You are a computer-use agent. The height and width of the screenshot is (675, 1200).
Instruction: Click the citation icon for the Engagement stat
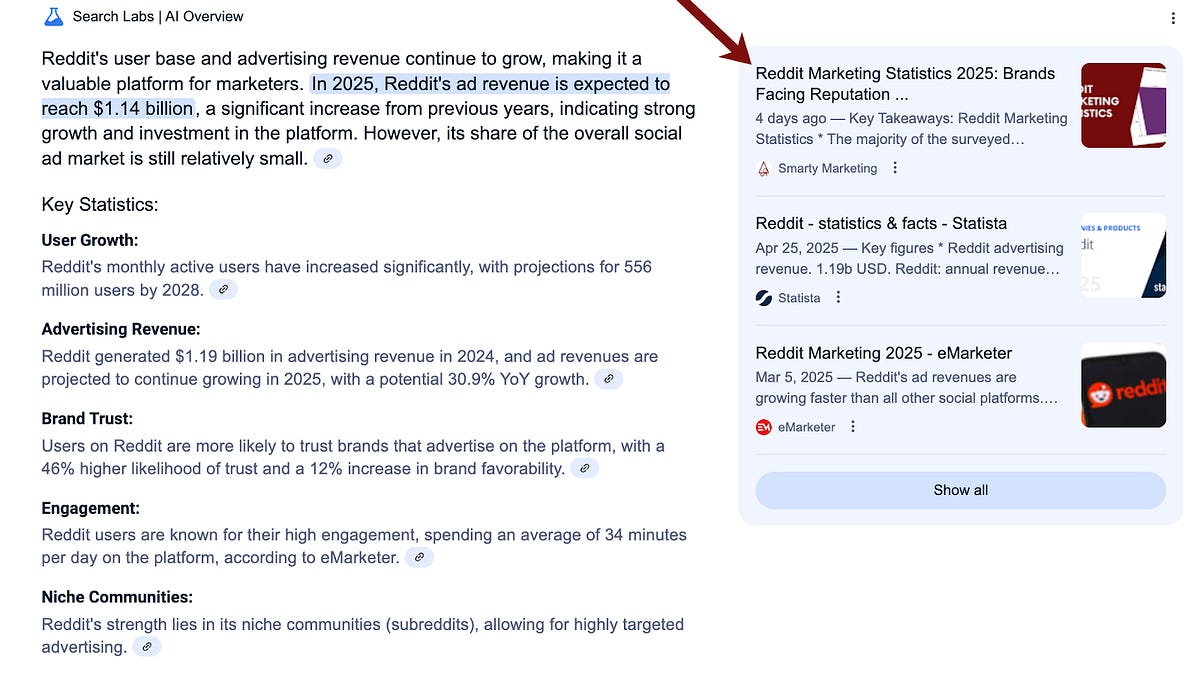(x=419, y=557)
